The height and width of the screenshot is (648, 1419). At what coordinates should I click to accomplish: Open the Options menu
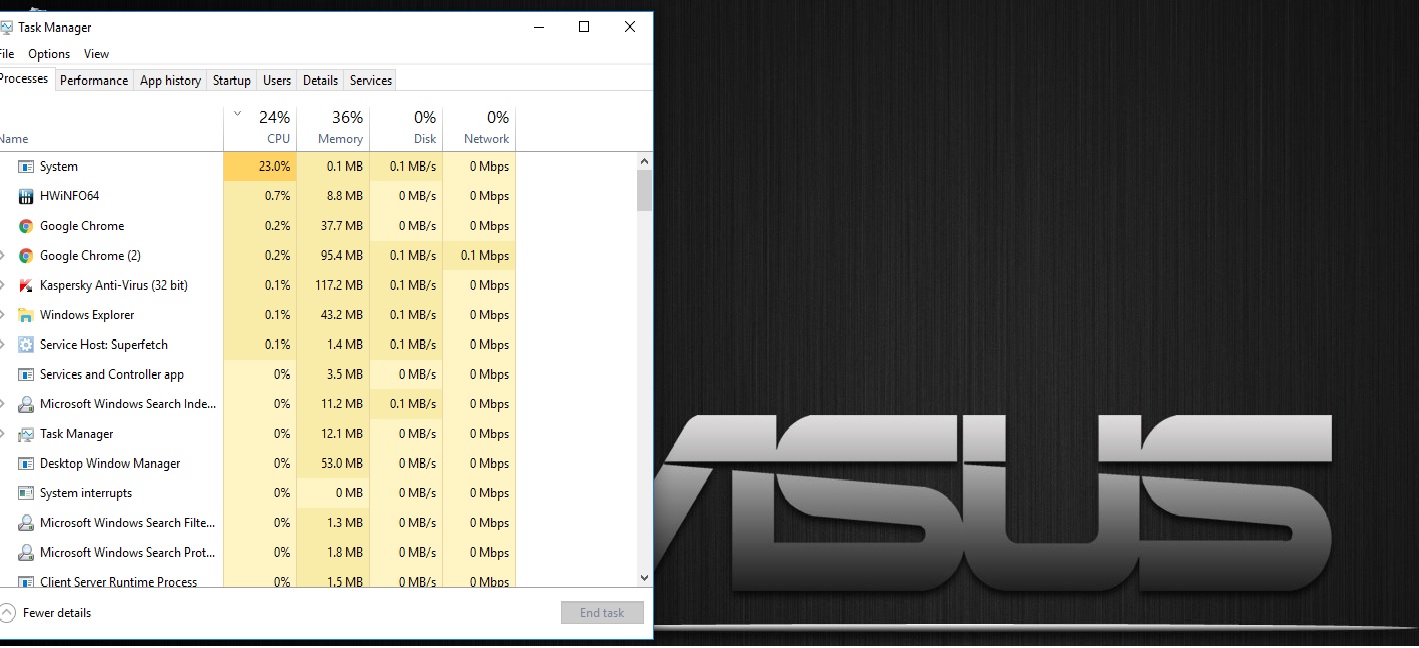point(49,54)
